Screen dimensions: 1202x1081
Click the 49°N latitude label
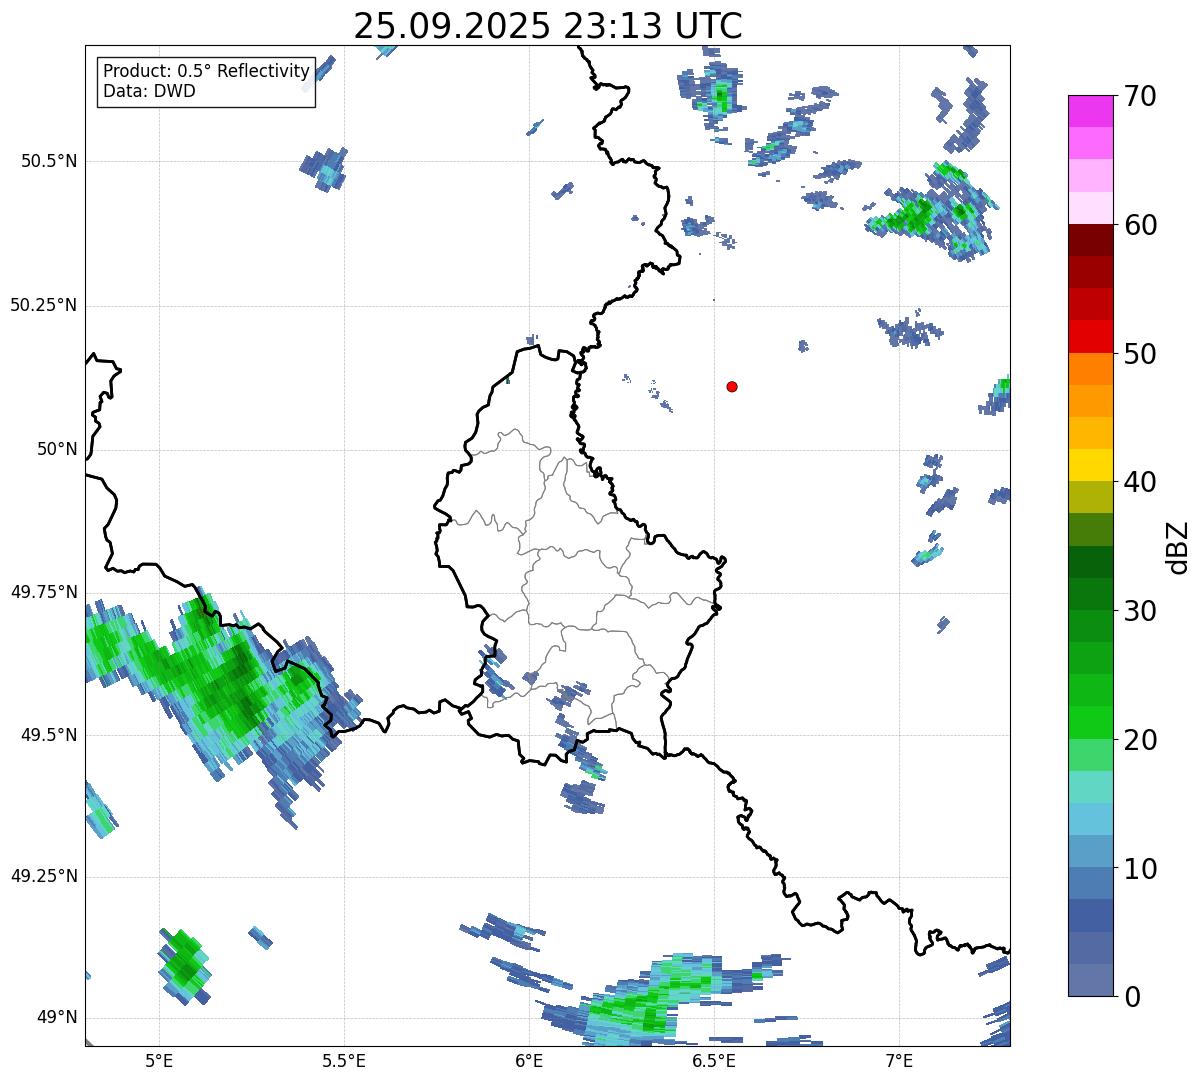click(57, 1018)
